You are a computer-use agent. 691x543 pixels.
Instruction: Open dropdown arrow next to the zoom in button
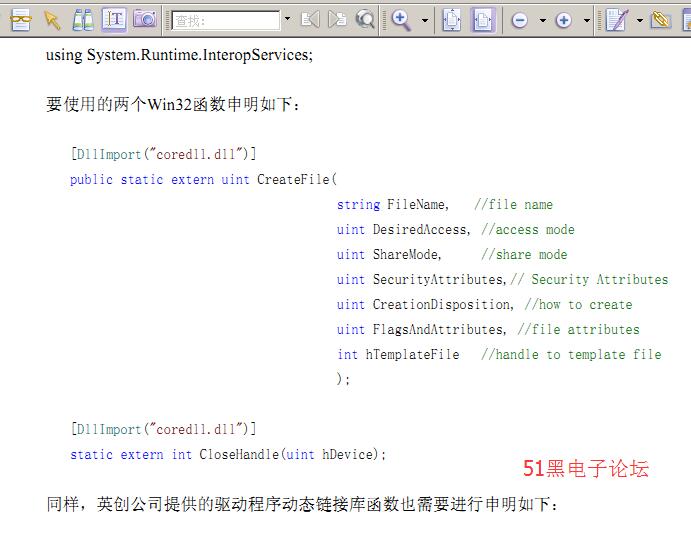[587, 20]
